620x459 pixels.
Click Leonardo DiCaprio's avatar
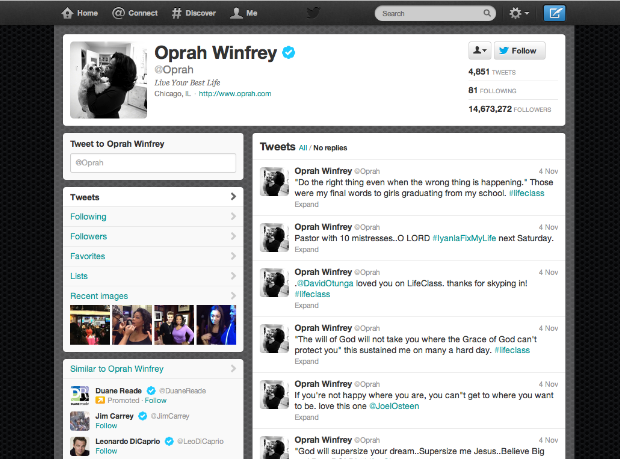(x=80, y=446)
